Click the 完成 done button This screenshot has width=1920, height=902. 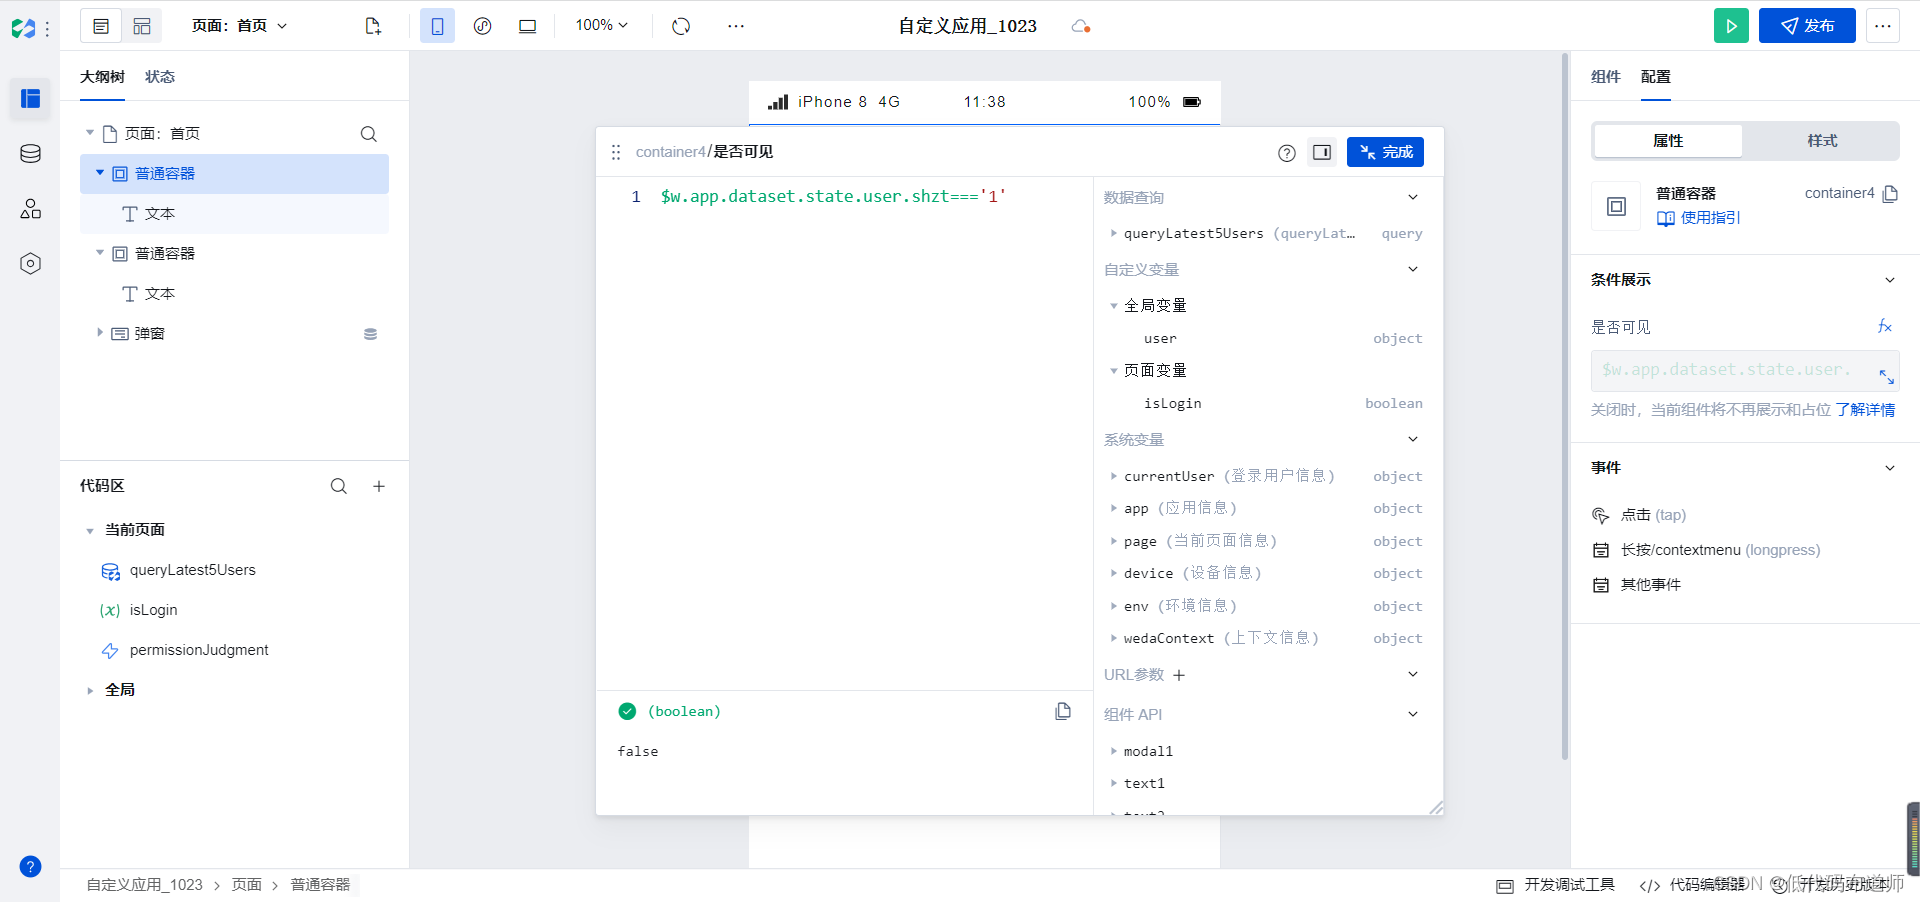pyautogui.click(x=1385, y=152)
